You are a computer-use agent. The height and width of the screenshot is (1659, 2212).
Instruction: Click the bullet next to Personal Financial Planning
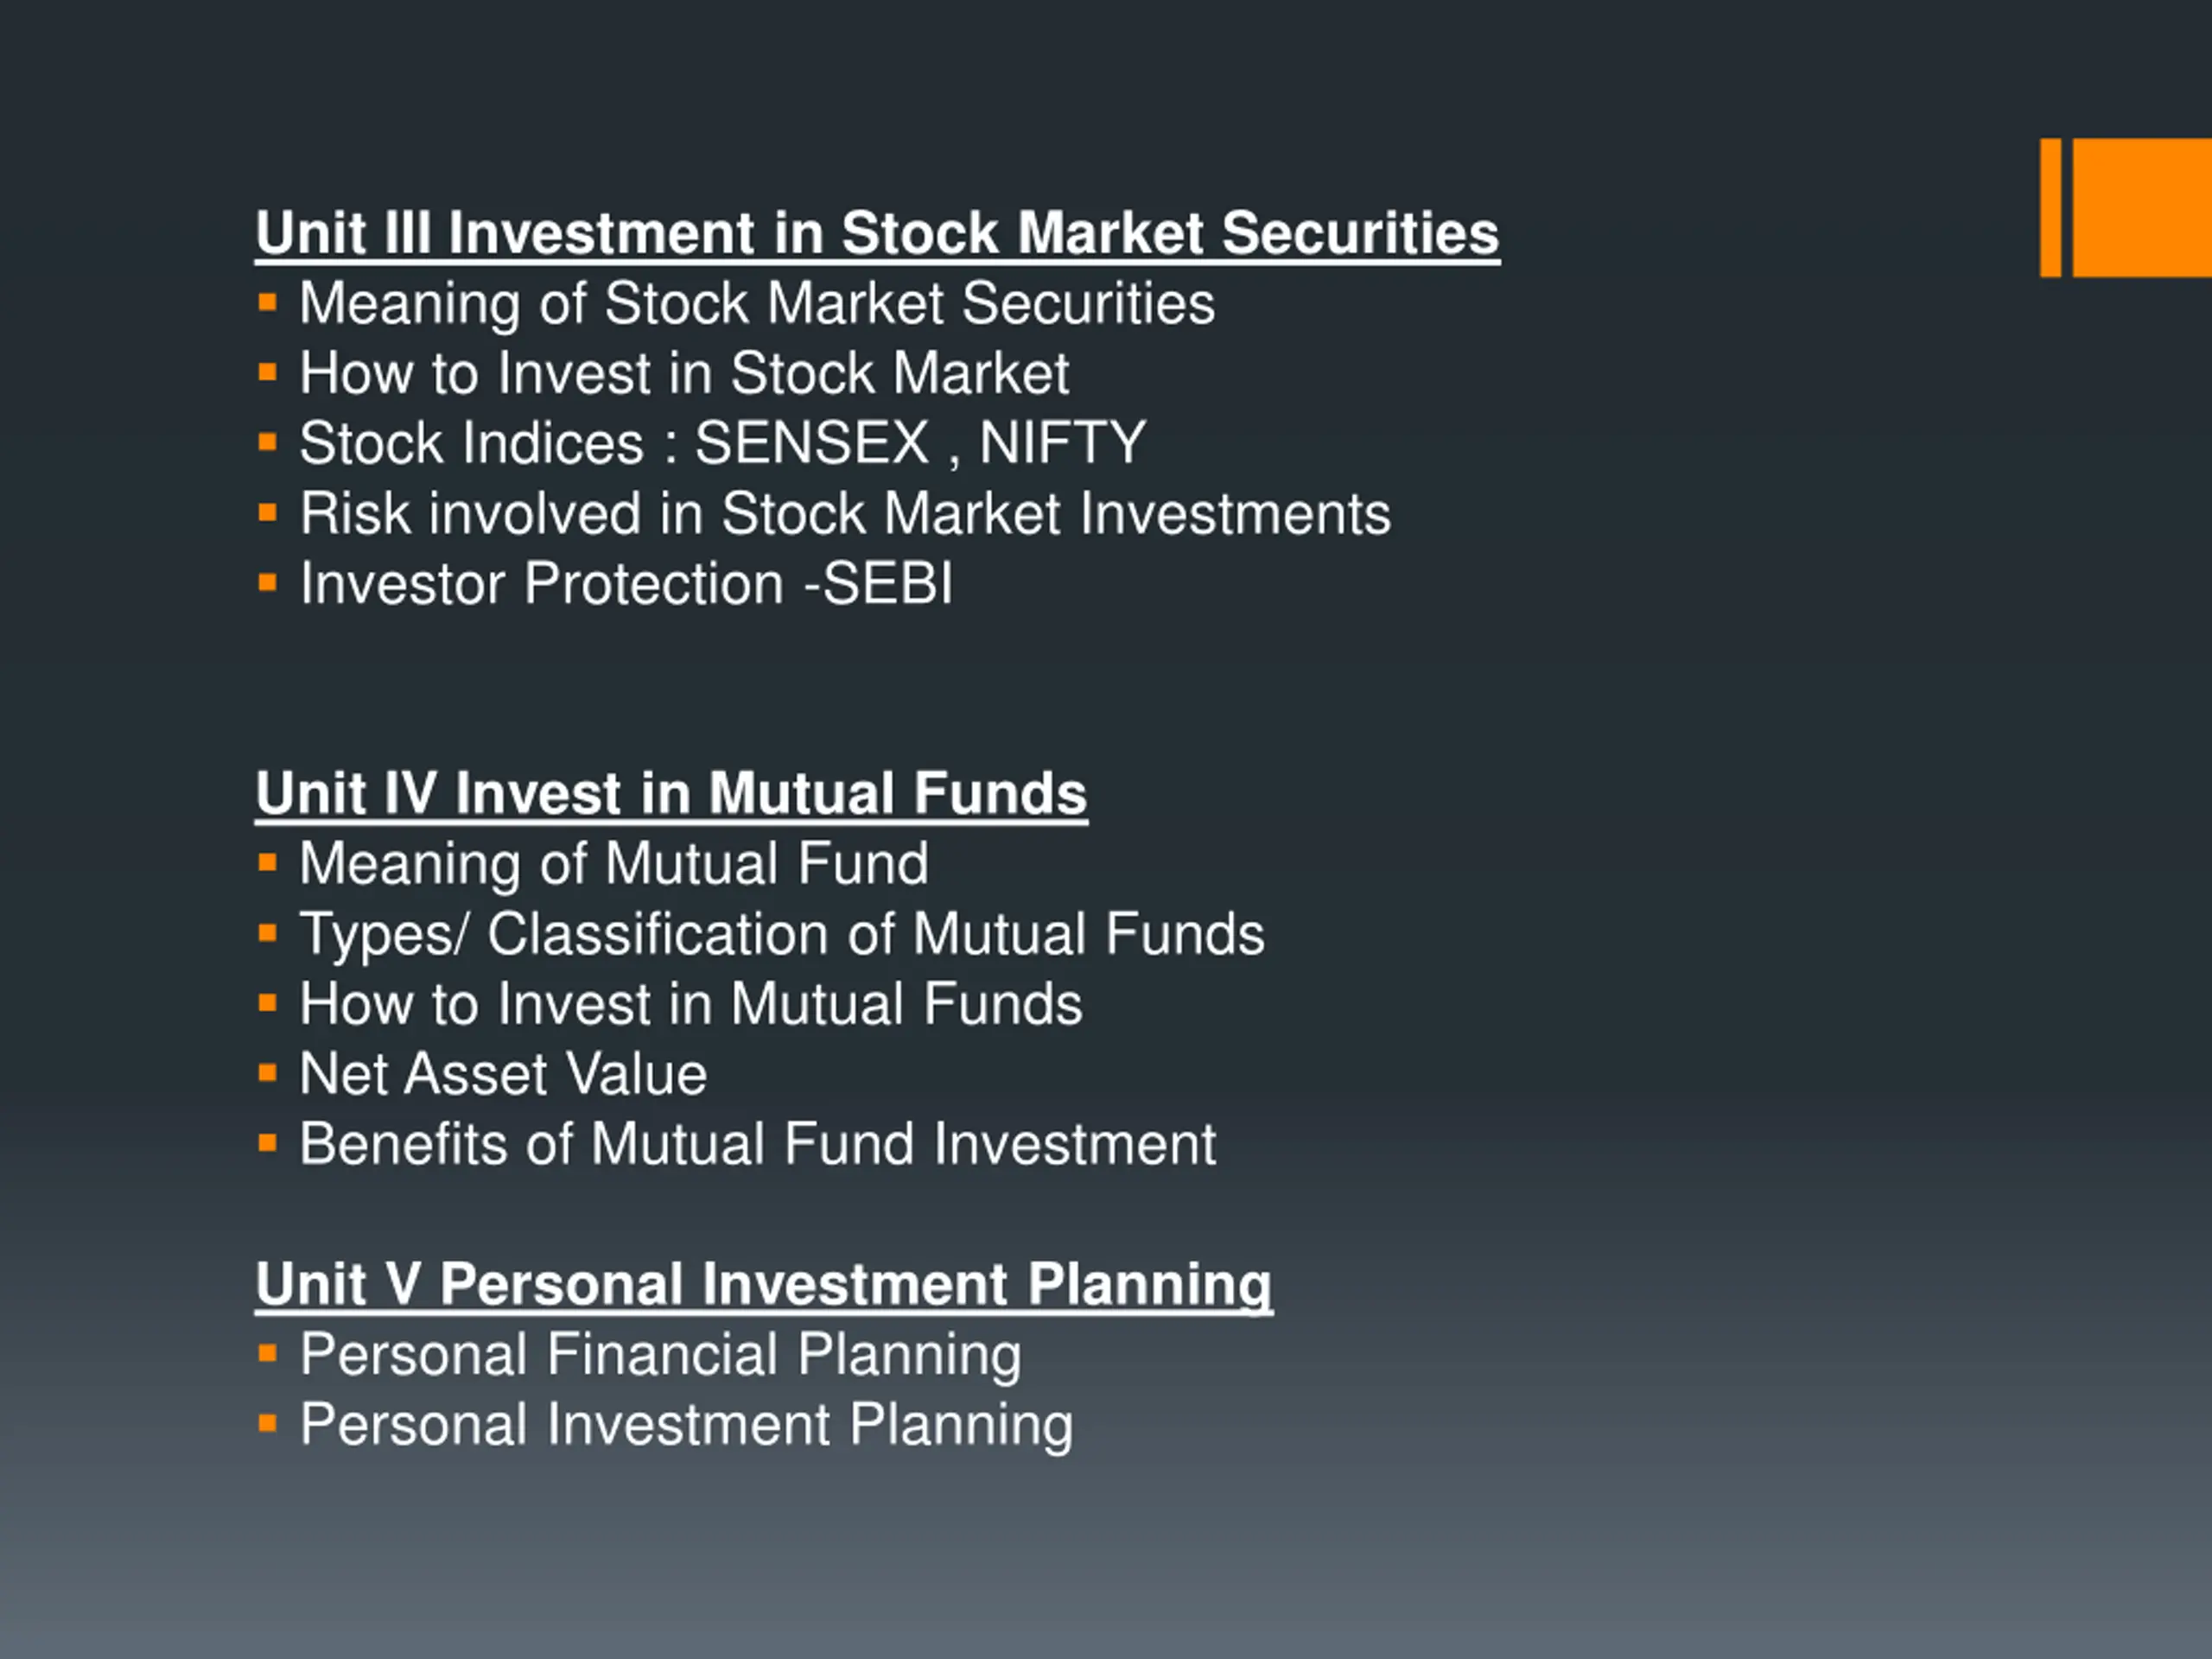coord(267,1354)
